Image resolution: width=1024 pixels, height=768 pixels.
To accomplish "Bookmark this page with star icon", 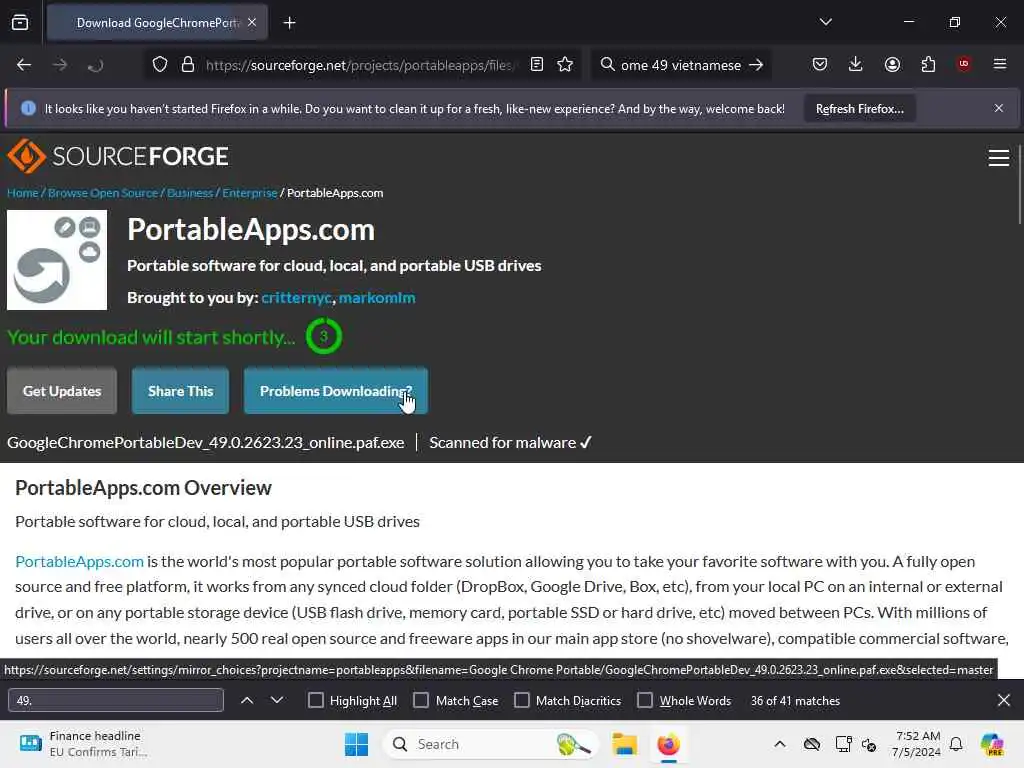I will click(x=565, y=64).
